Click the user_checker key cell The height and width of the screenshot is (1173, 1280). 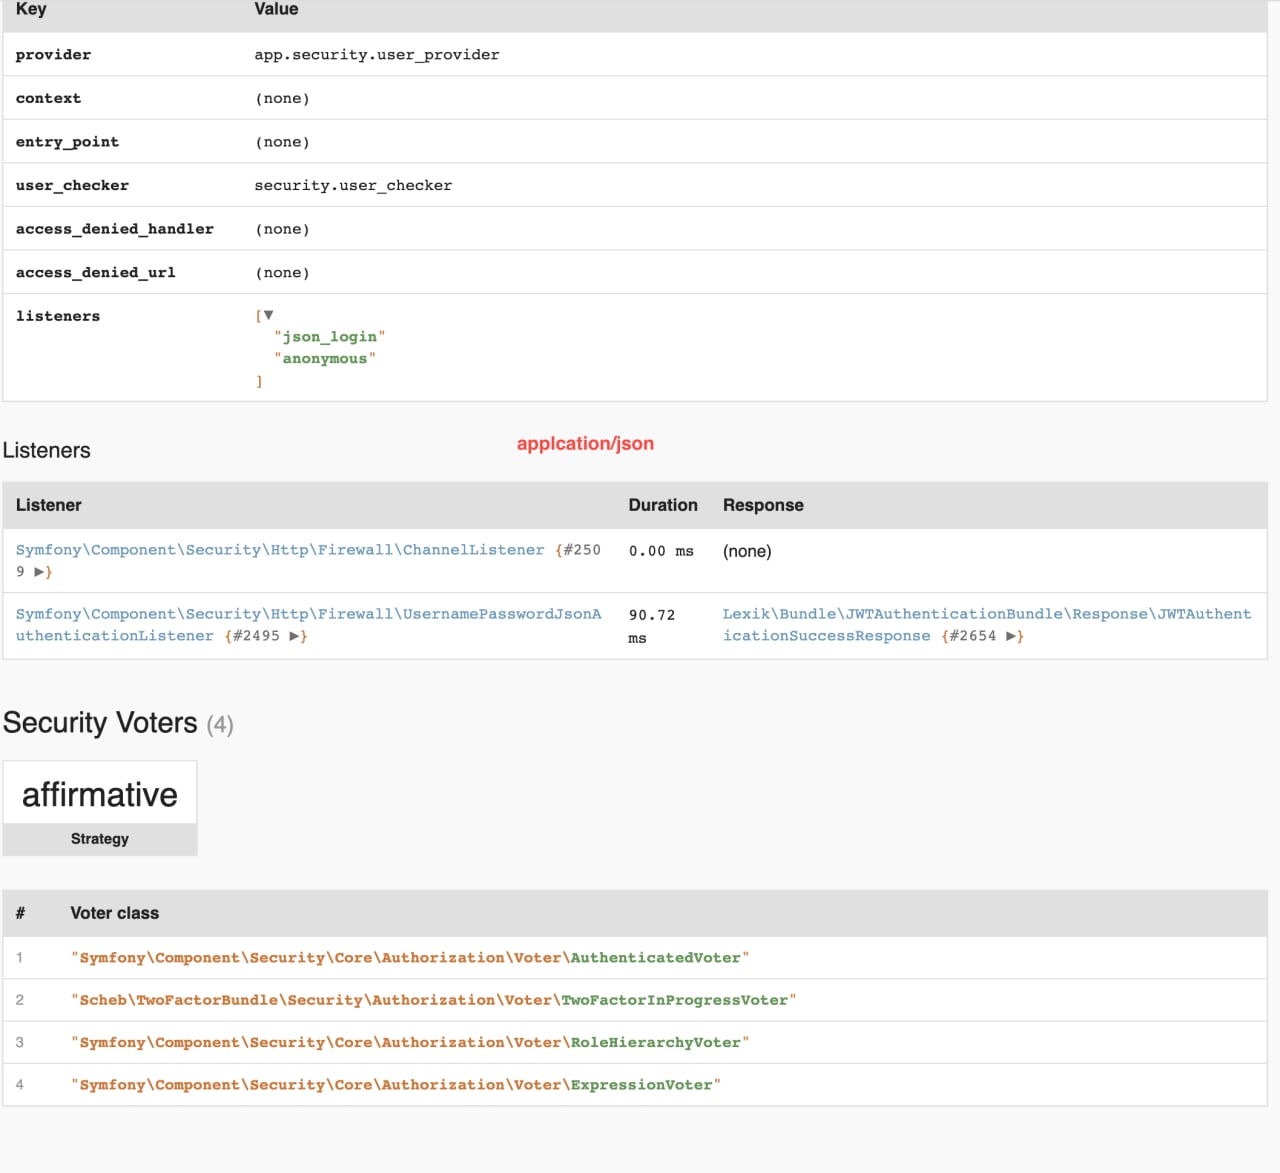(72, 185)
